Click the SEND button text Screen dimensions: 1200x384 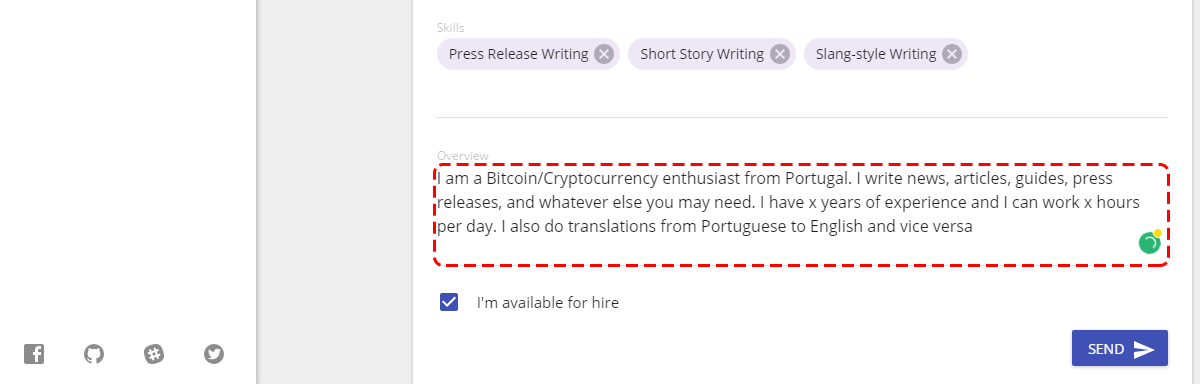1106,349
